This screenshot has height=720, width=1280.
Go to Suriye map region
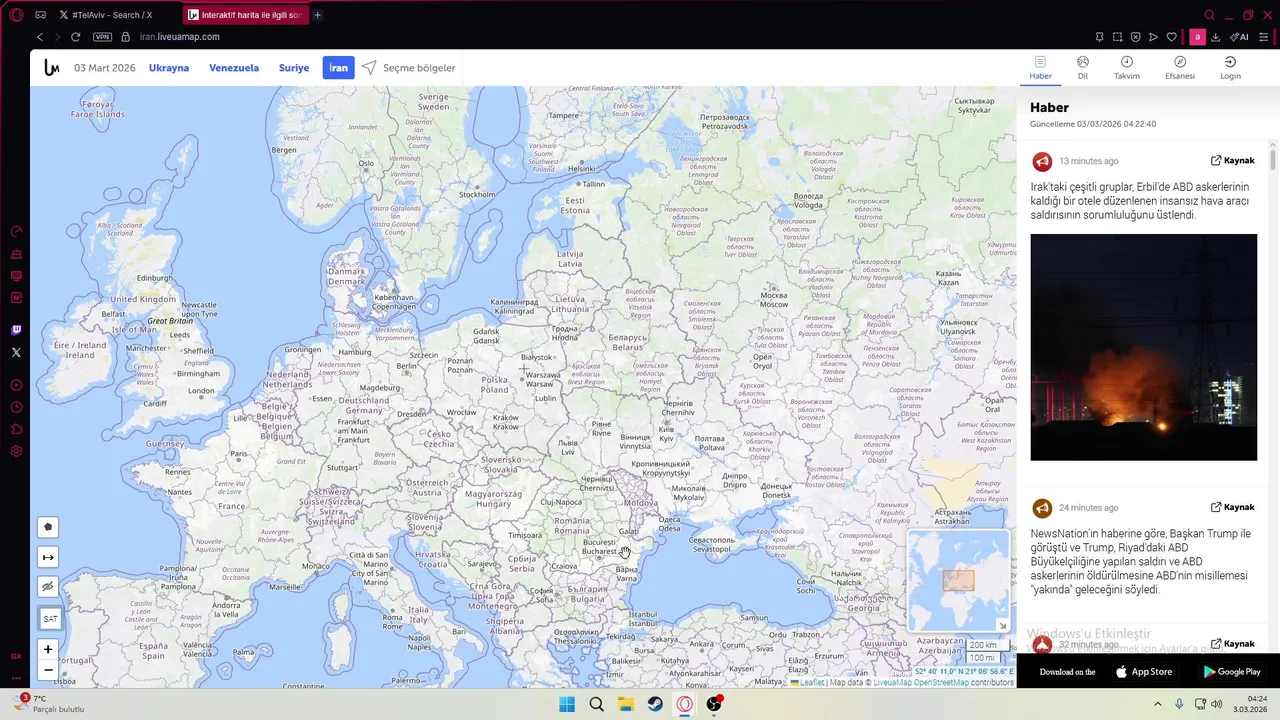[294, 68]
